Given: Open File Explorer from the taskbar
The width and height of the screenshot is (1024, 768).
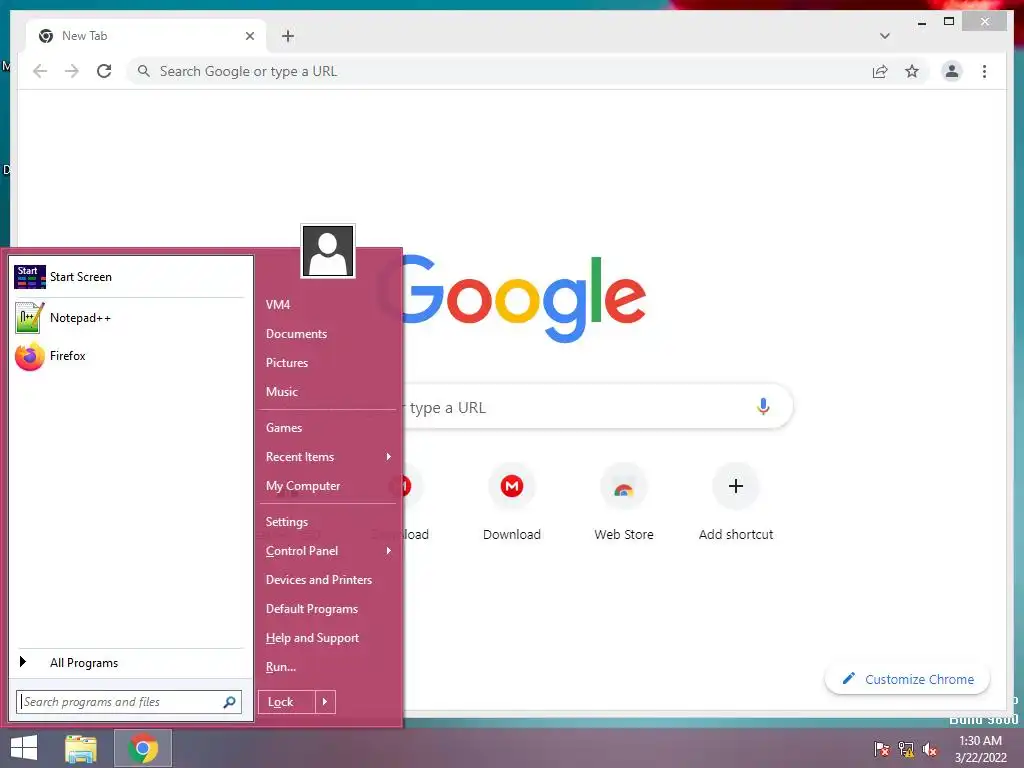Looking at the screenshot, I should [x=81, y=748].
